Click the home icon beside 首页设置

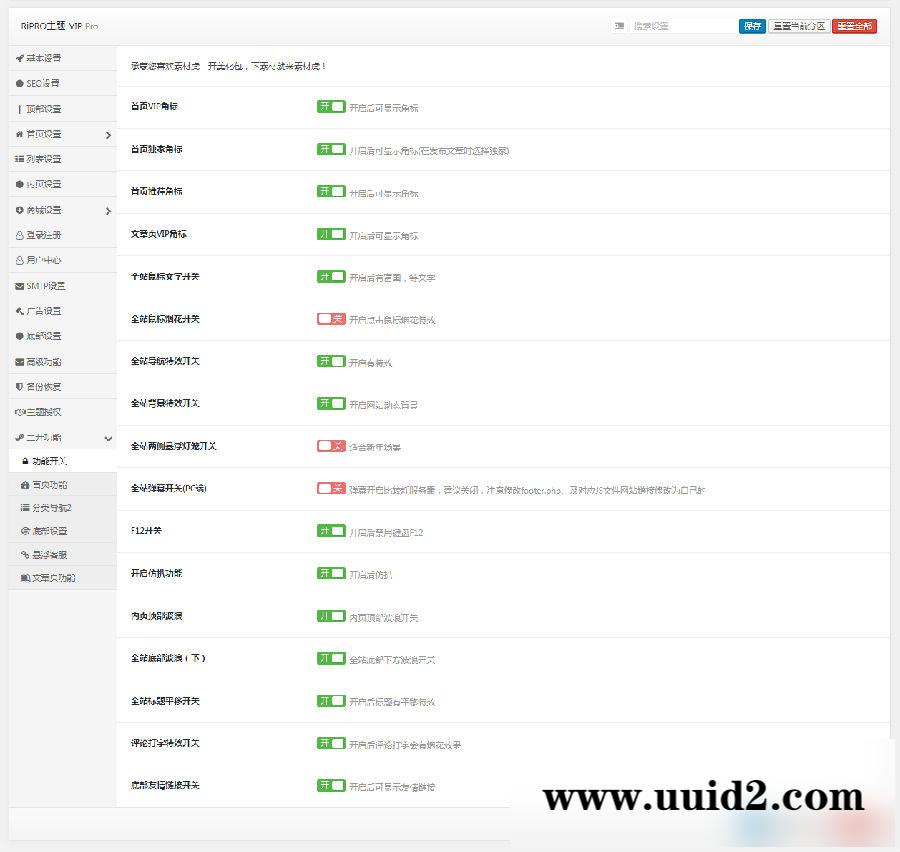coord(20,134)
